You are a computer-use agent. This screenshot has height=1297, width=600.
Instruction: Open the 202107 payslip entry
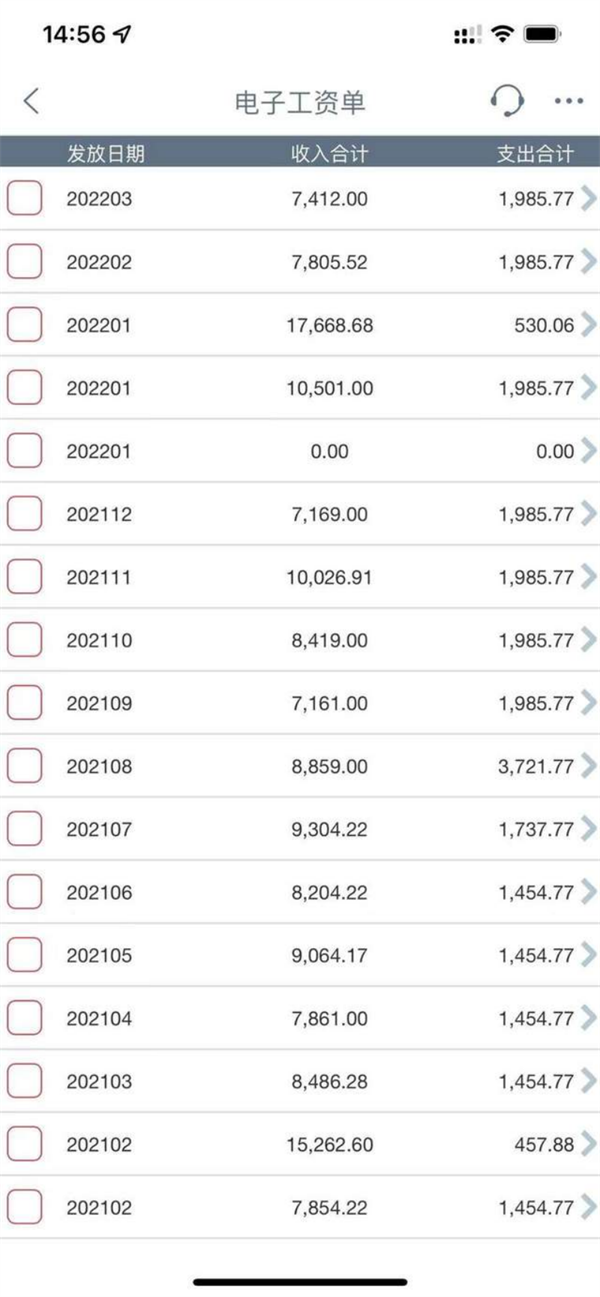point(300,829)
